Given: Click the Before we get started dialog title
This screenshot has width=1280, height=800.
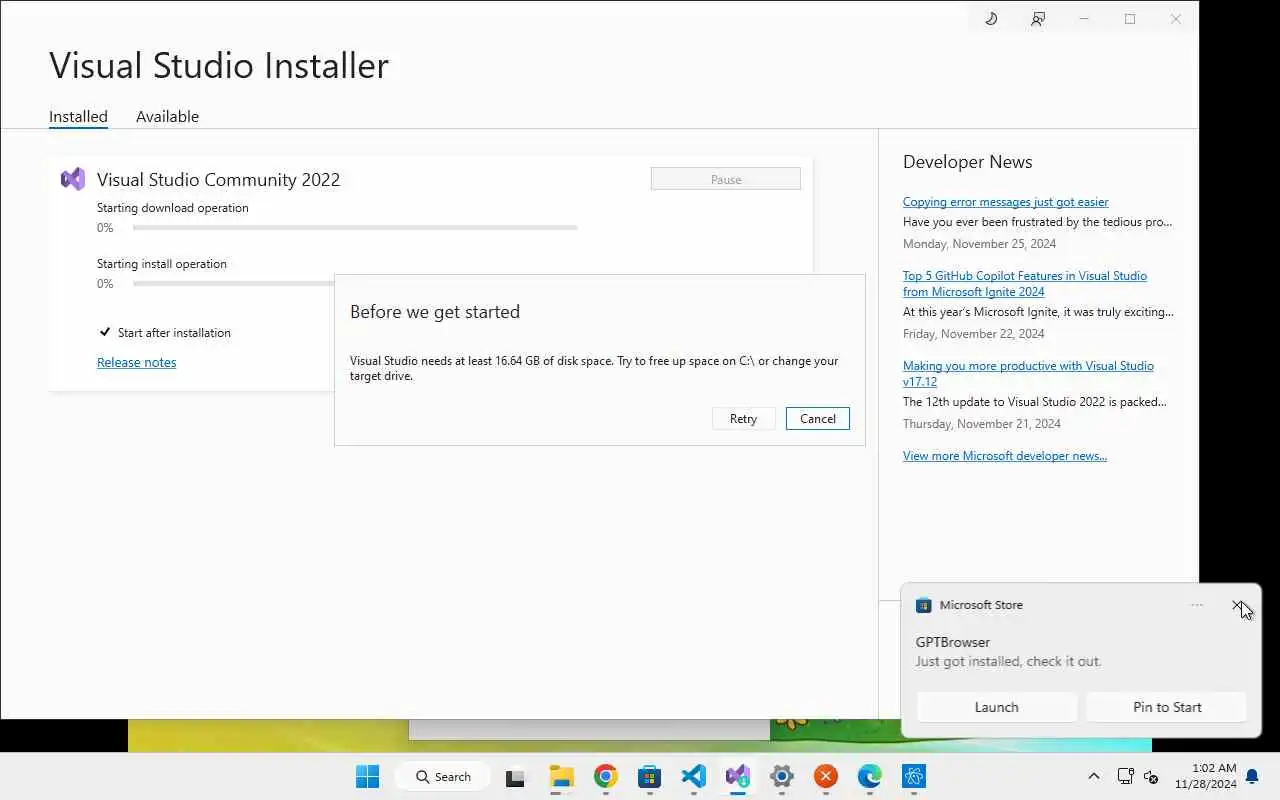Looking at the screenshot, I should click(x=435, y=312).
